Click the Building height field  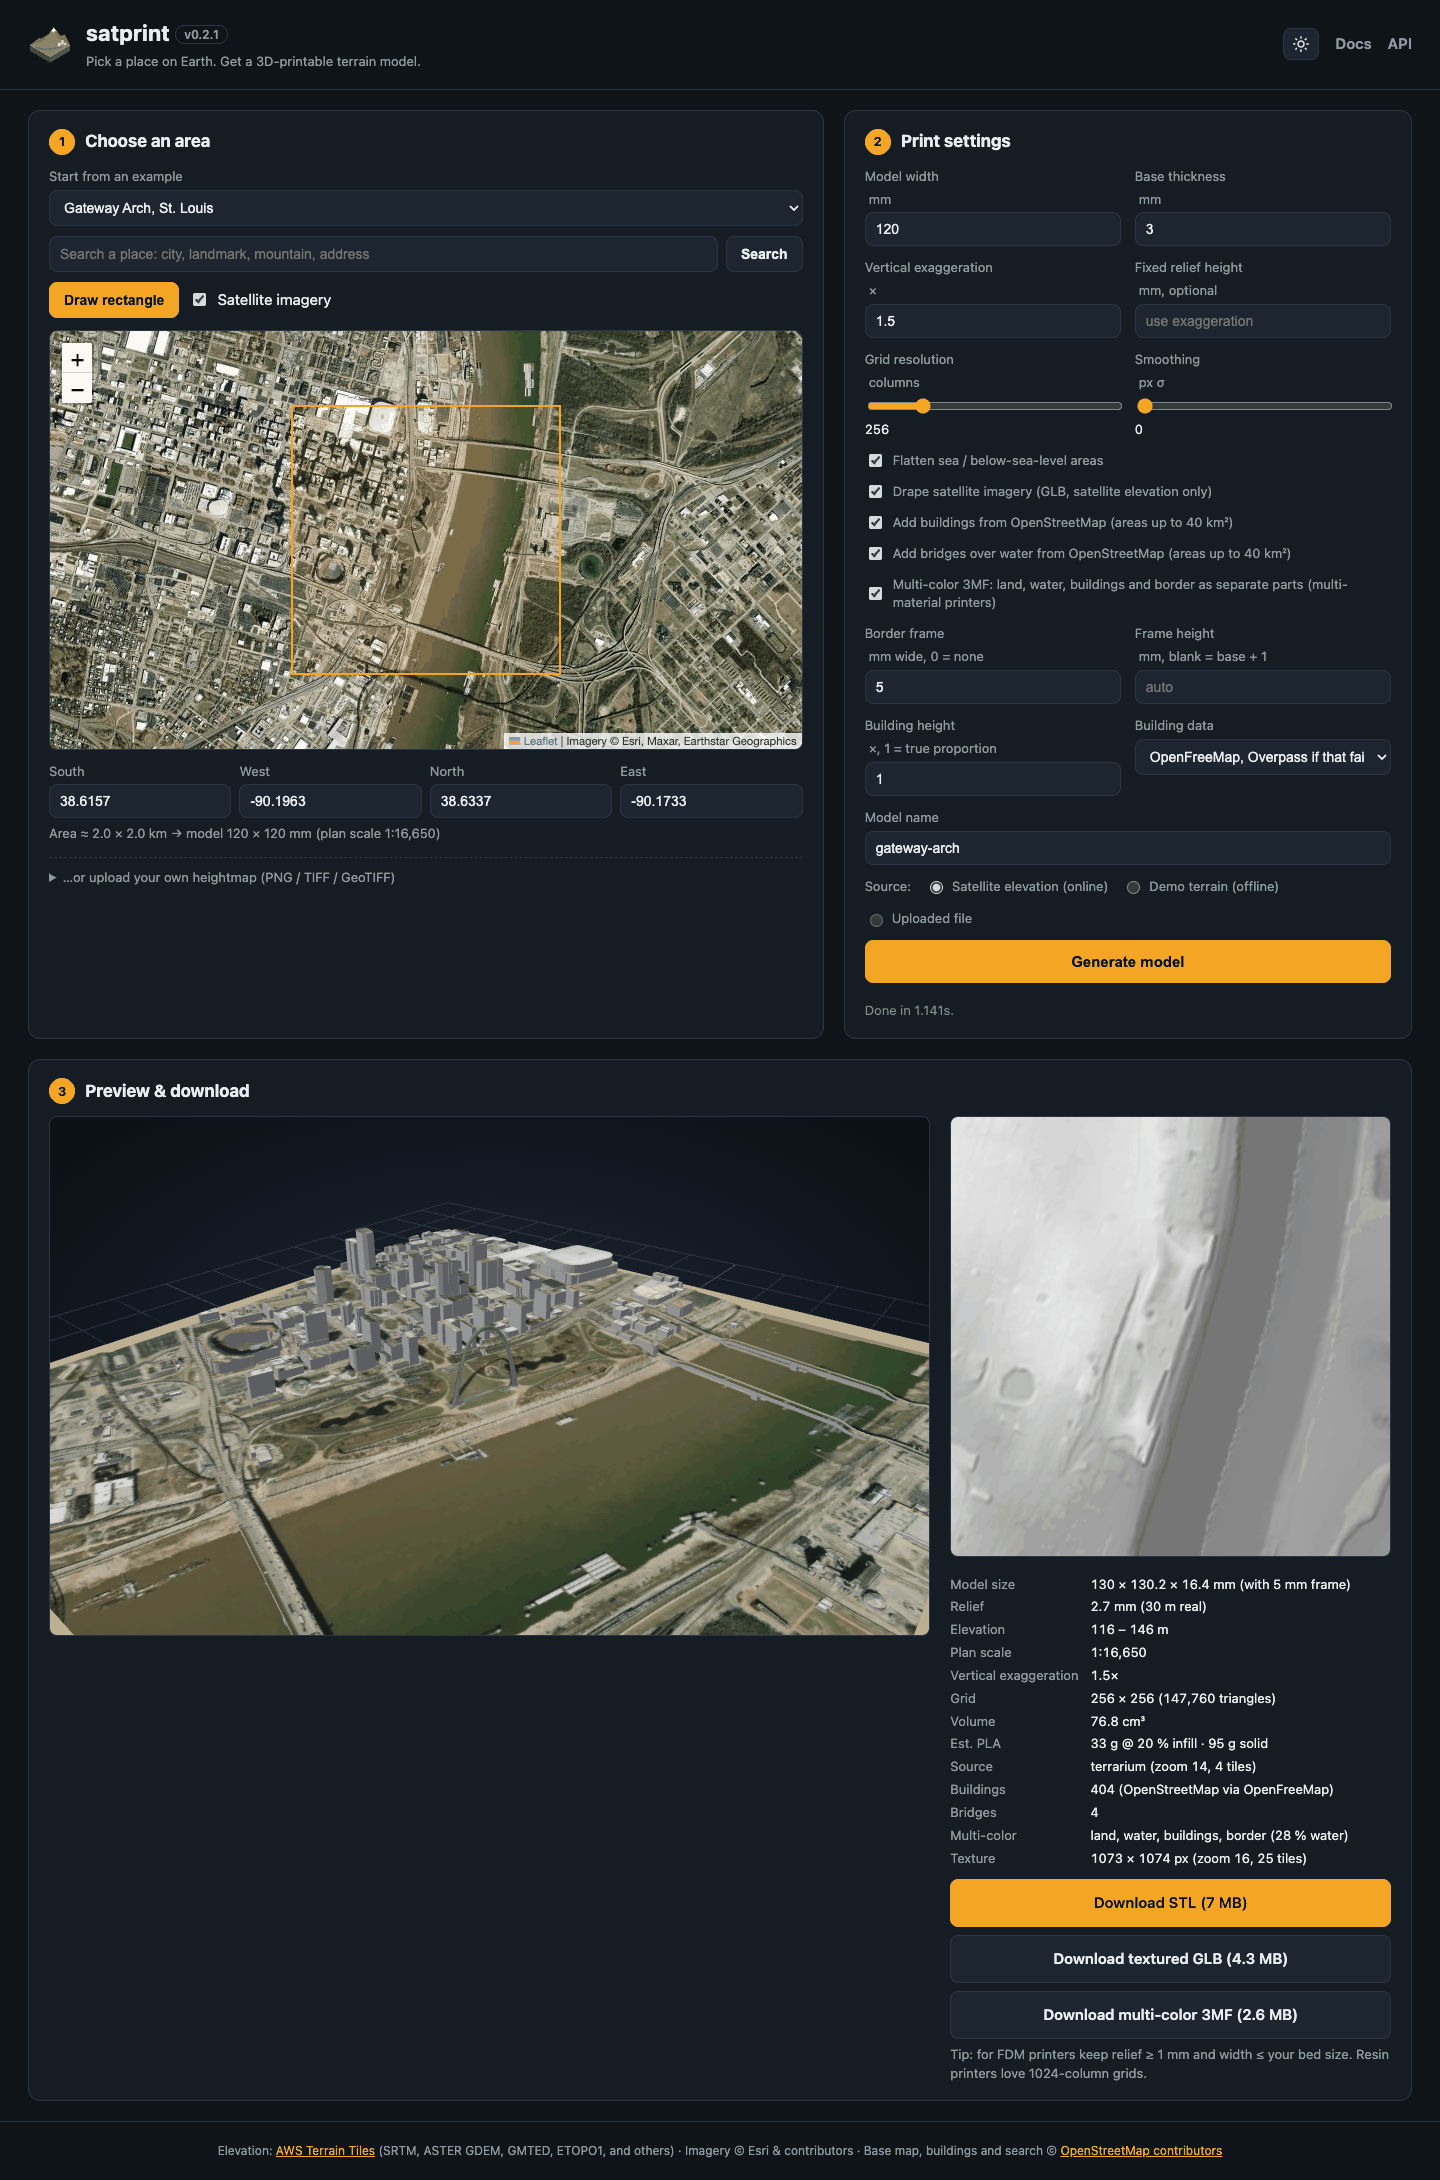click(992, 779)
